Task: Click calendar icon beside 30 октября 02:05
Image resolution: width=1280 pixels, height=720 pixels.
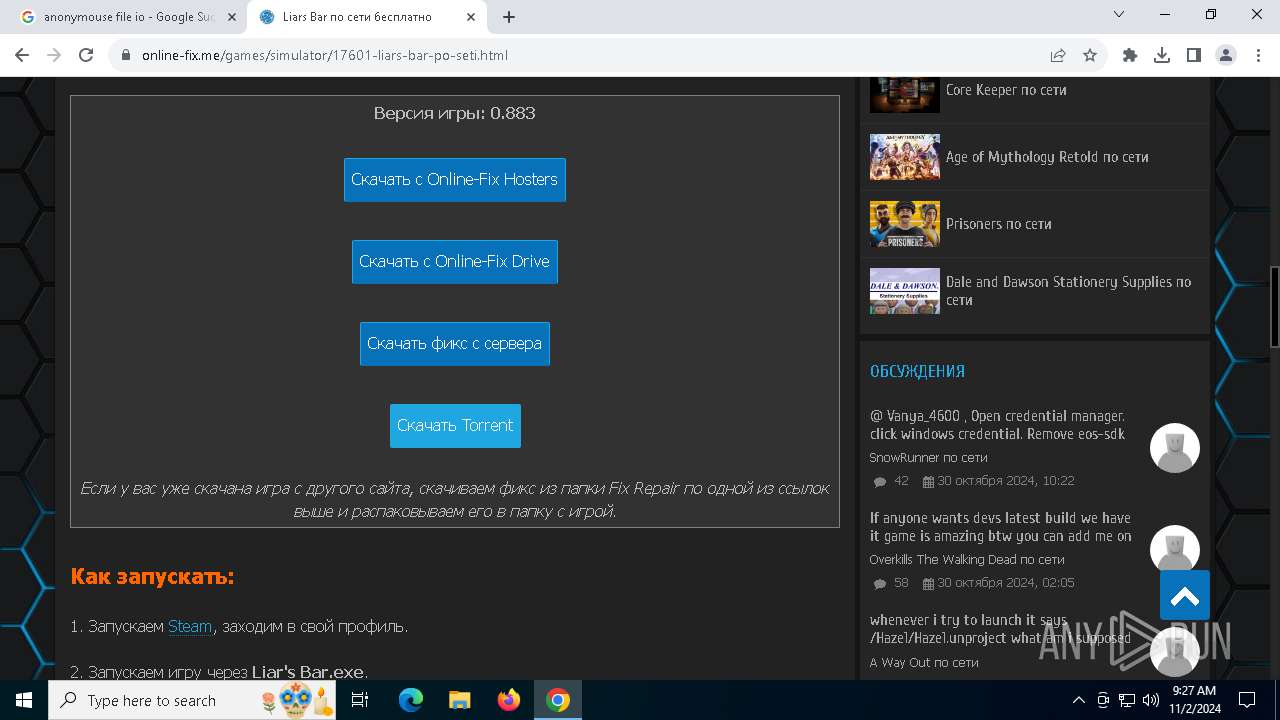Action: [928, 584]
